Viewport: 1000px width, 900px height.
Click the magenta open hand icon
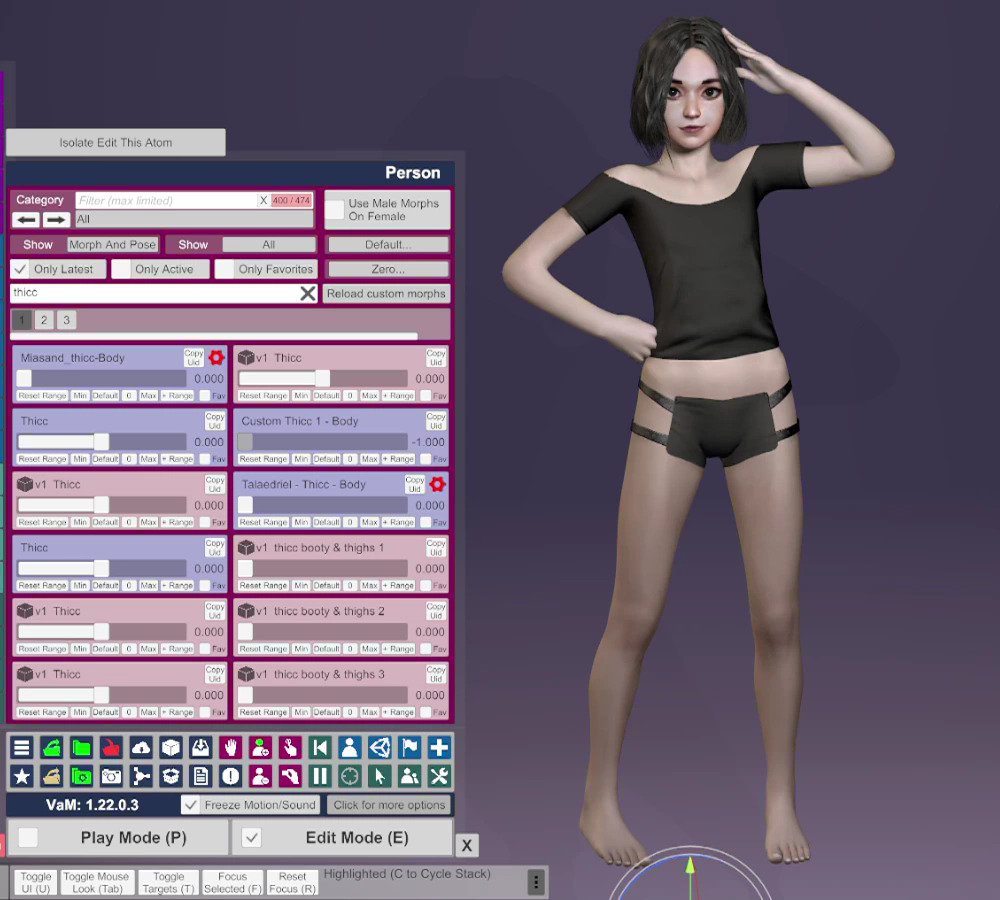[230, 747]
